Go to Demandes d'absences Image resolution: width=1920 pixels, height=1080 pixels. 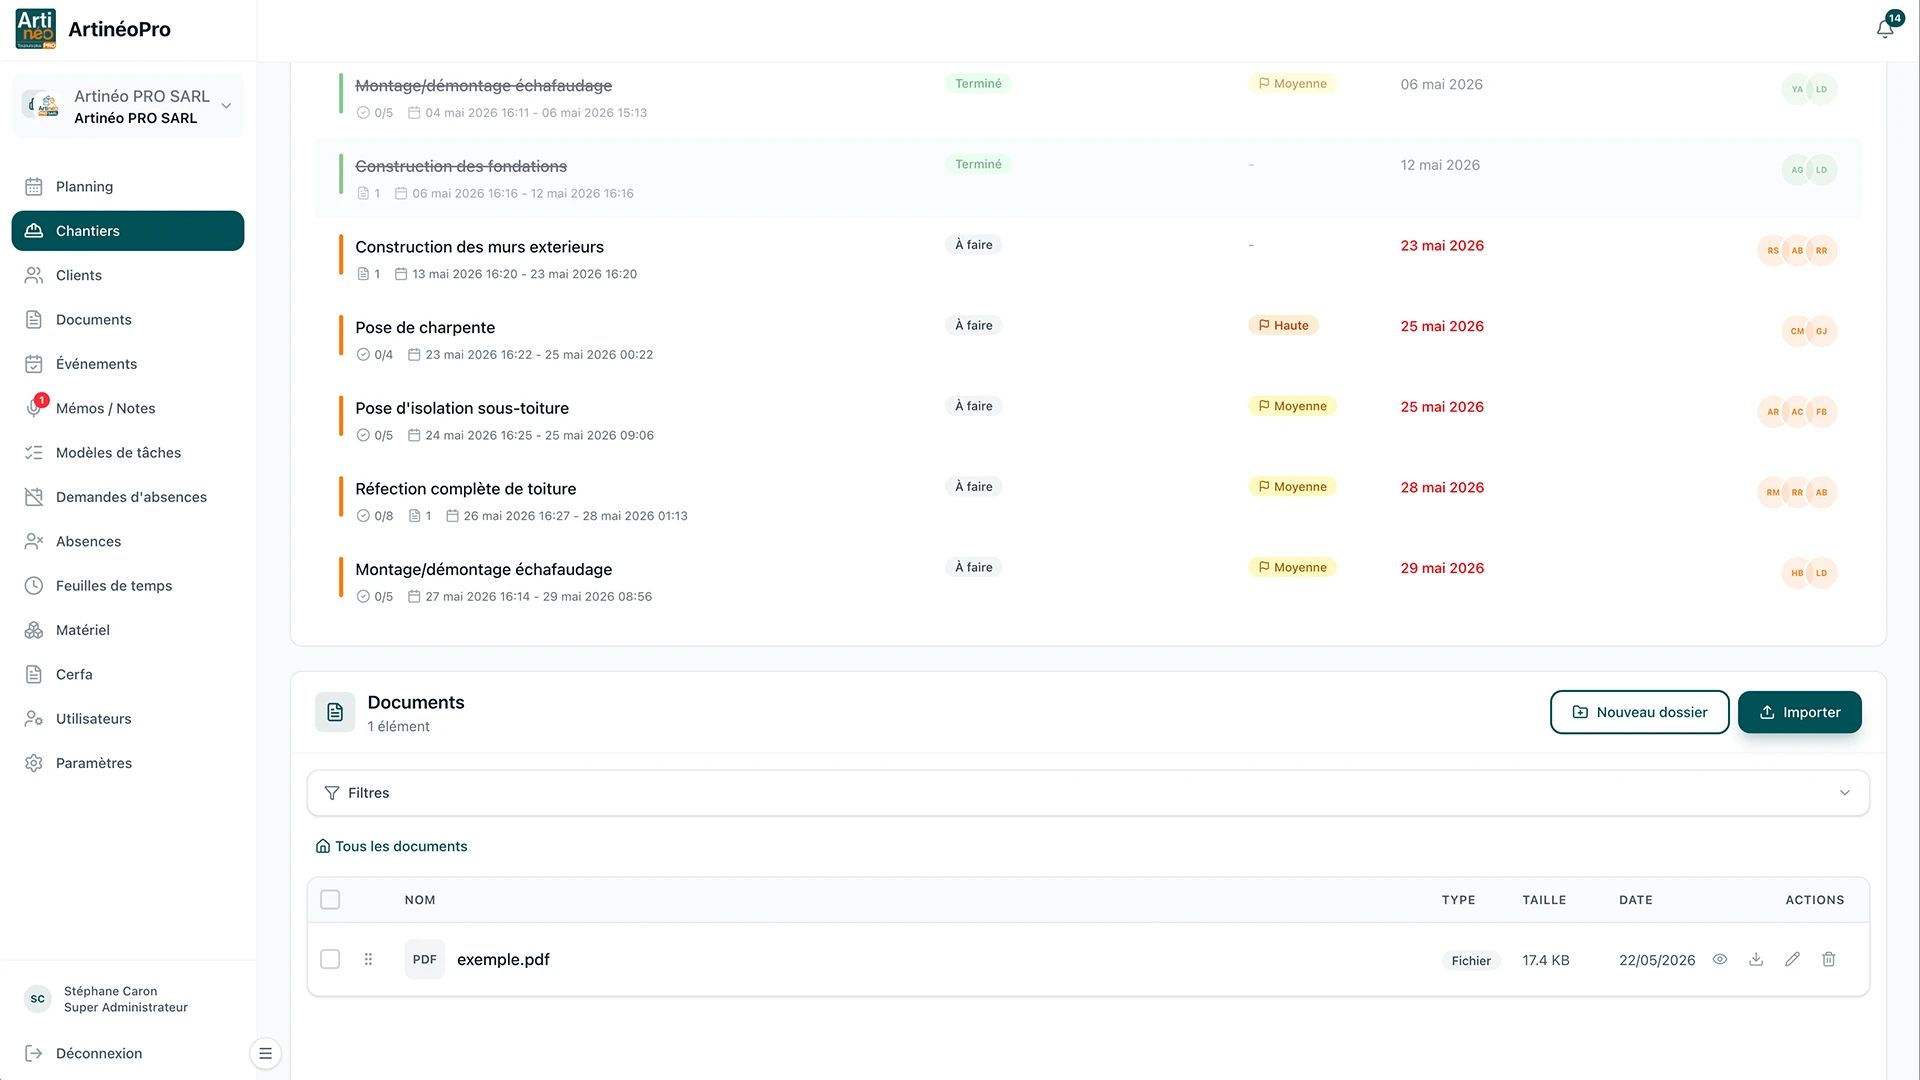coord(128,497)
